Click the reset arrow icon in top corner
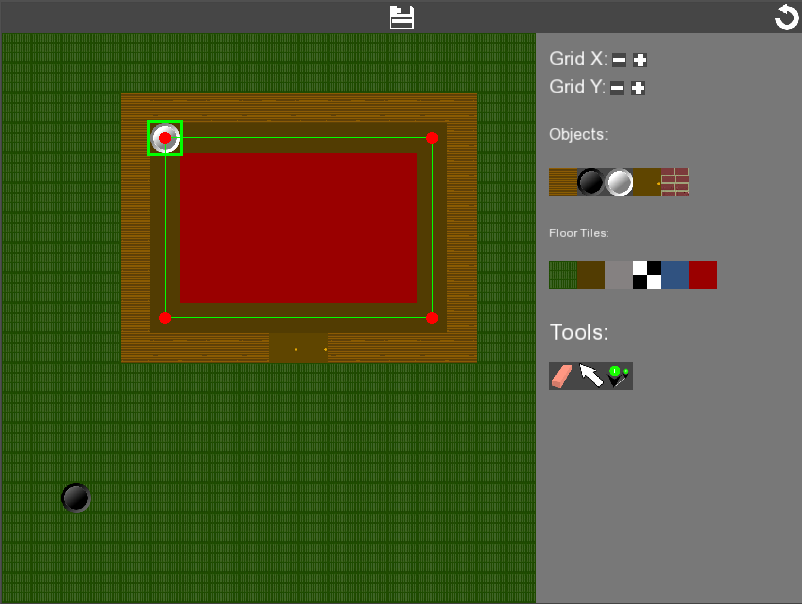The width and height of the screenshot is (802, 604). coord(786,17)
